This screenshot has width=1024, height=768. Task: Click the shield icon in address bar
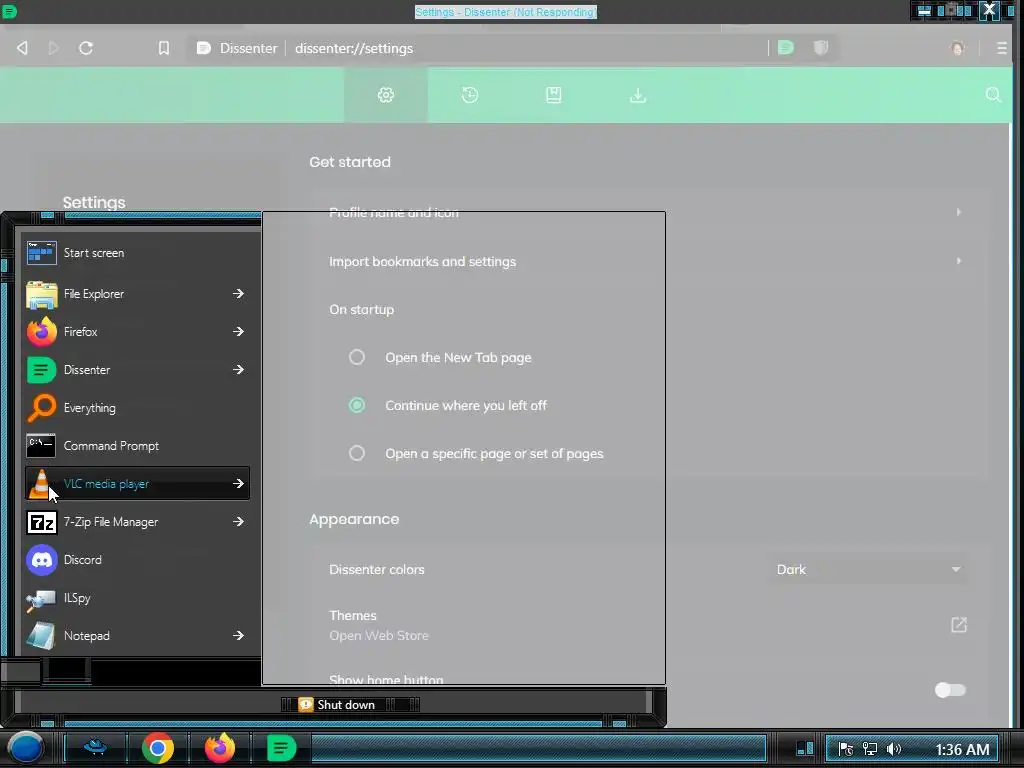[x=821, y=48]
